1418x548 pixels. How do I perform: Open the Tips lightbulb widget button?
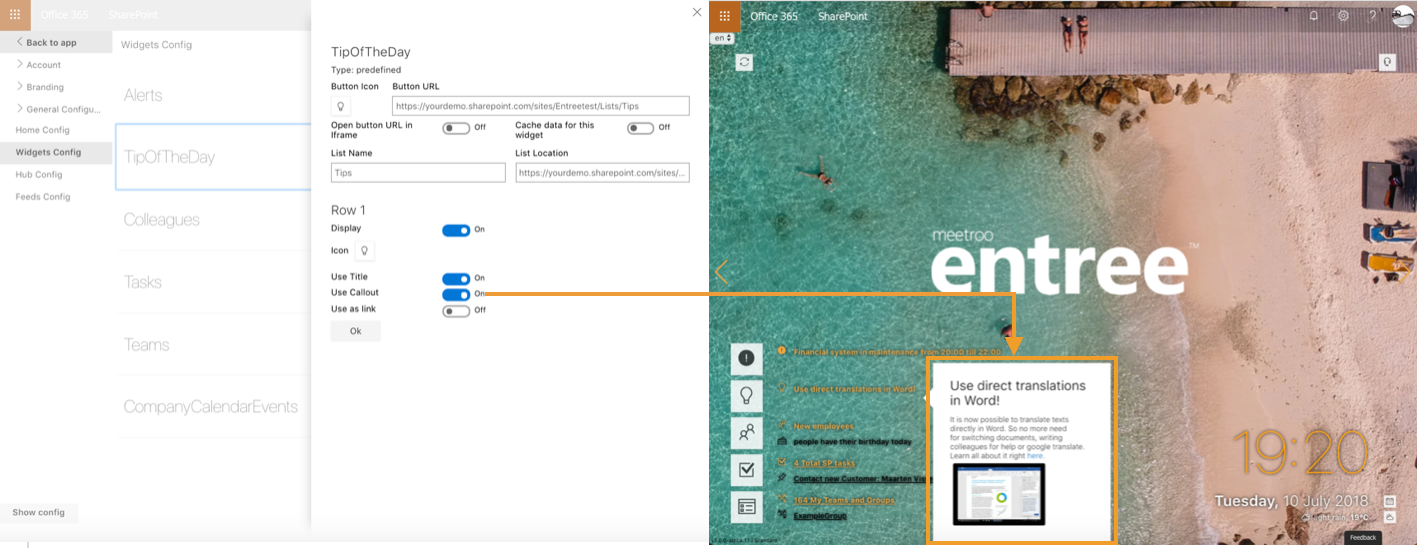(x=746, y=396)
